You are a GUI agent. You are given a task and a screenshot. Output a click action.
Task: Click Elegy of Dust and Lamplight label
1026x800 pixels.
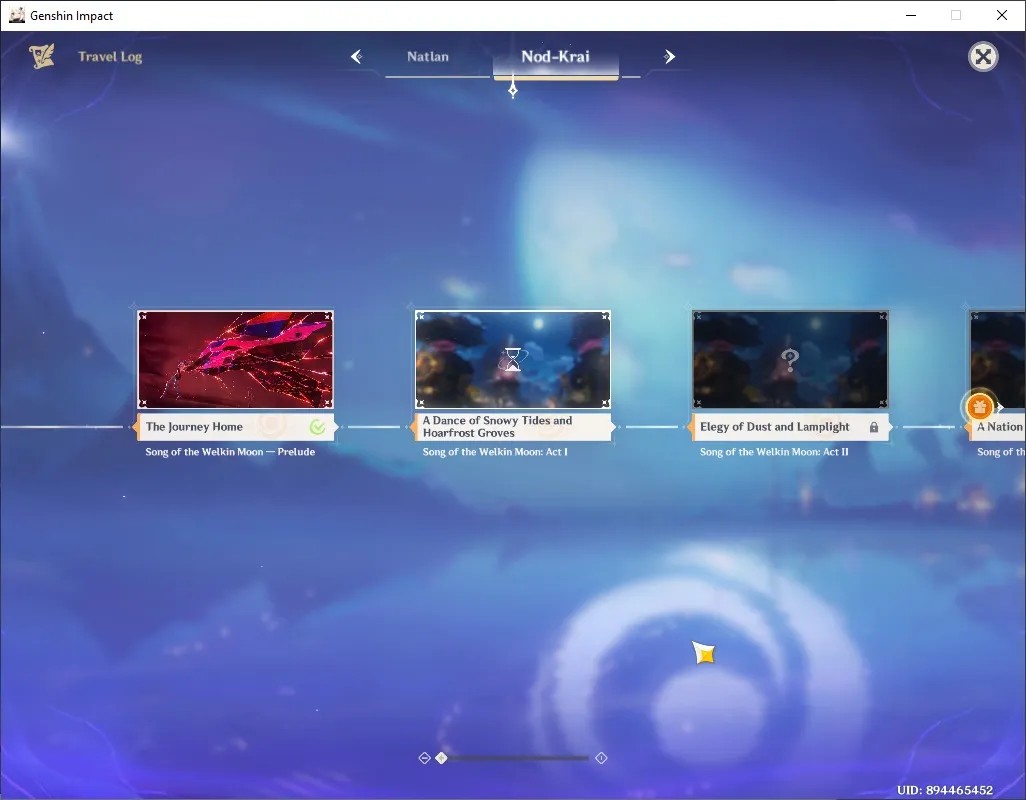pyautogui.click(x=790, y=427)
